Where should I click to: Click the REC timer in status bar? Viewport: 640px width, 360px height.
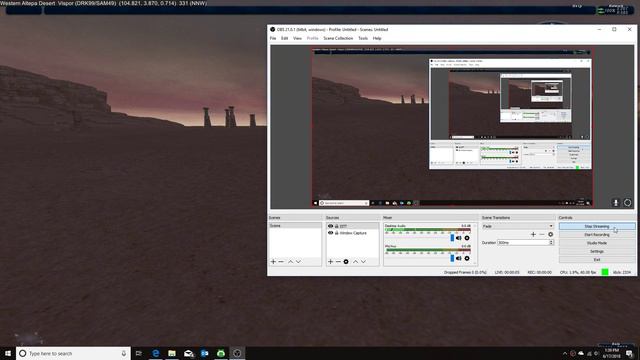point(539,272)
